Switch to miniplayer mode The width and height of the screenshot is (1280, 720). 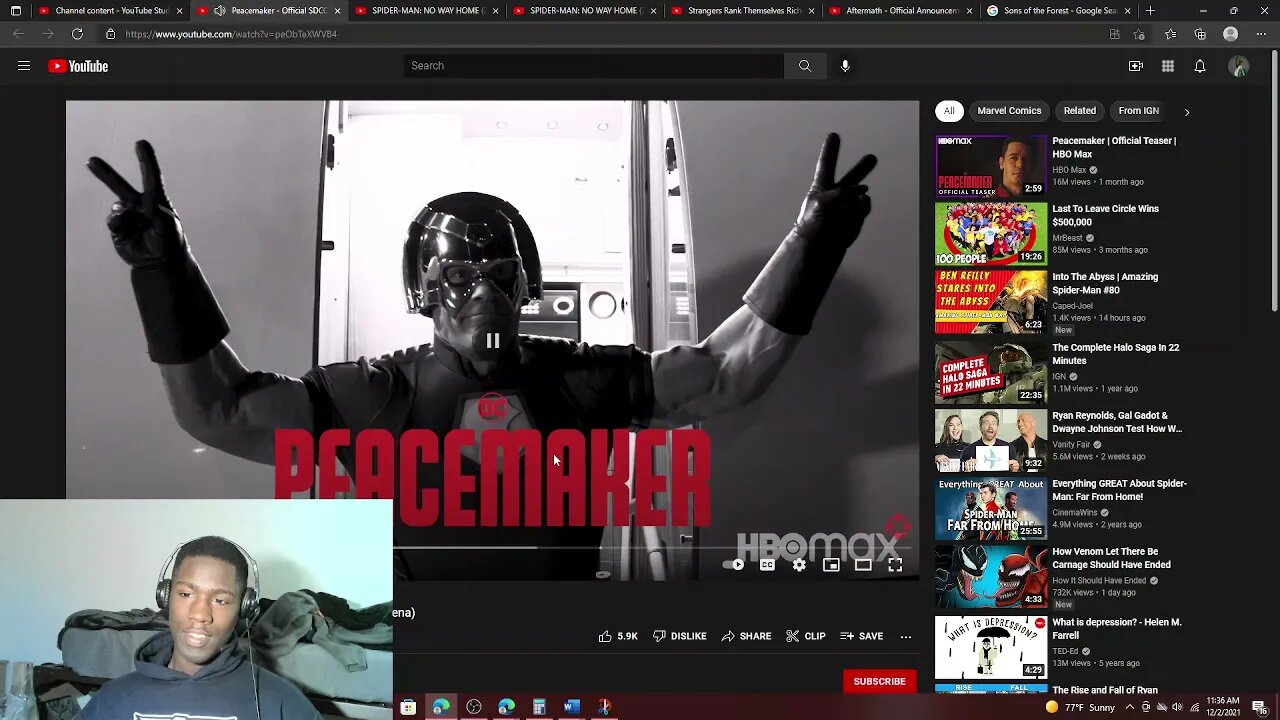click(831, 565)
